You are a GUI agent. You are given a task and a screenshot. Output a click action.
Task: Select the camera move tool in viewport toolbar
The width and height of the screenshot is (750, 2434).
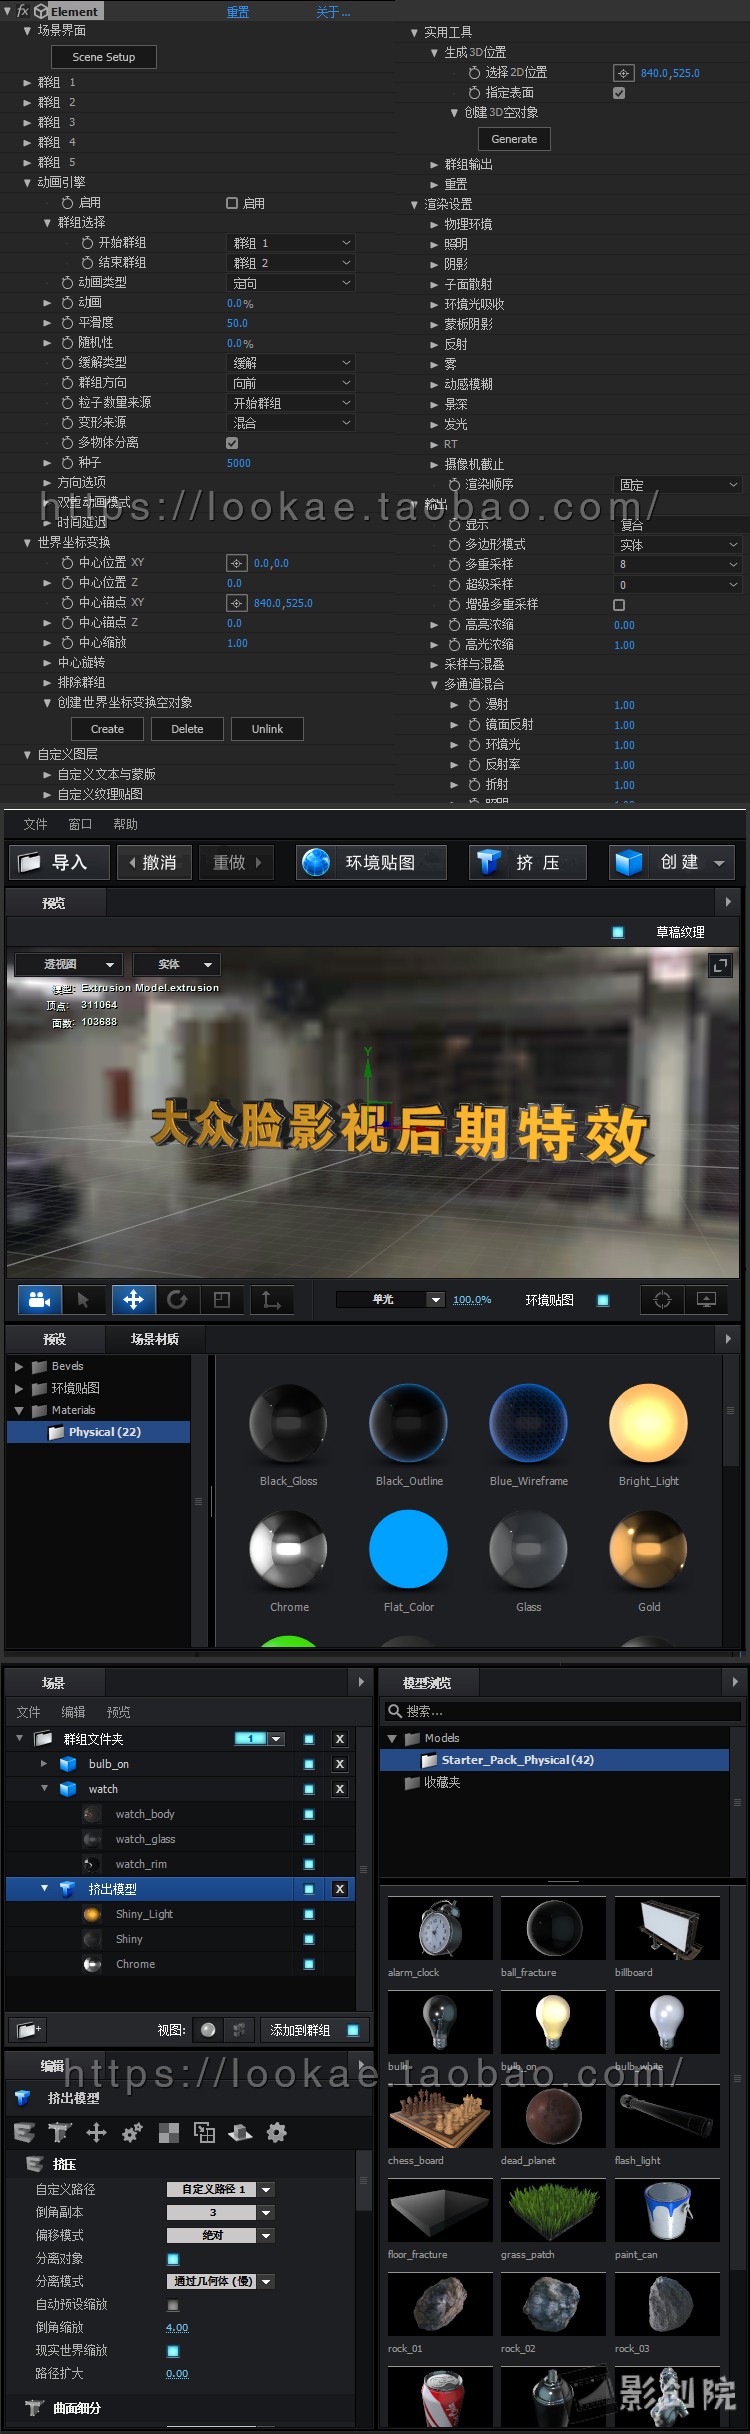(x=40, y=1299)
